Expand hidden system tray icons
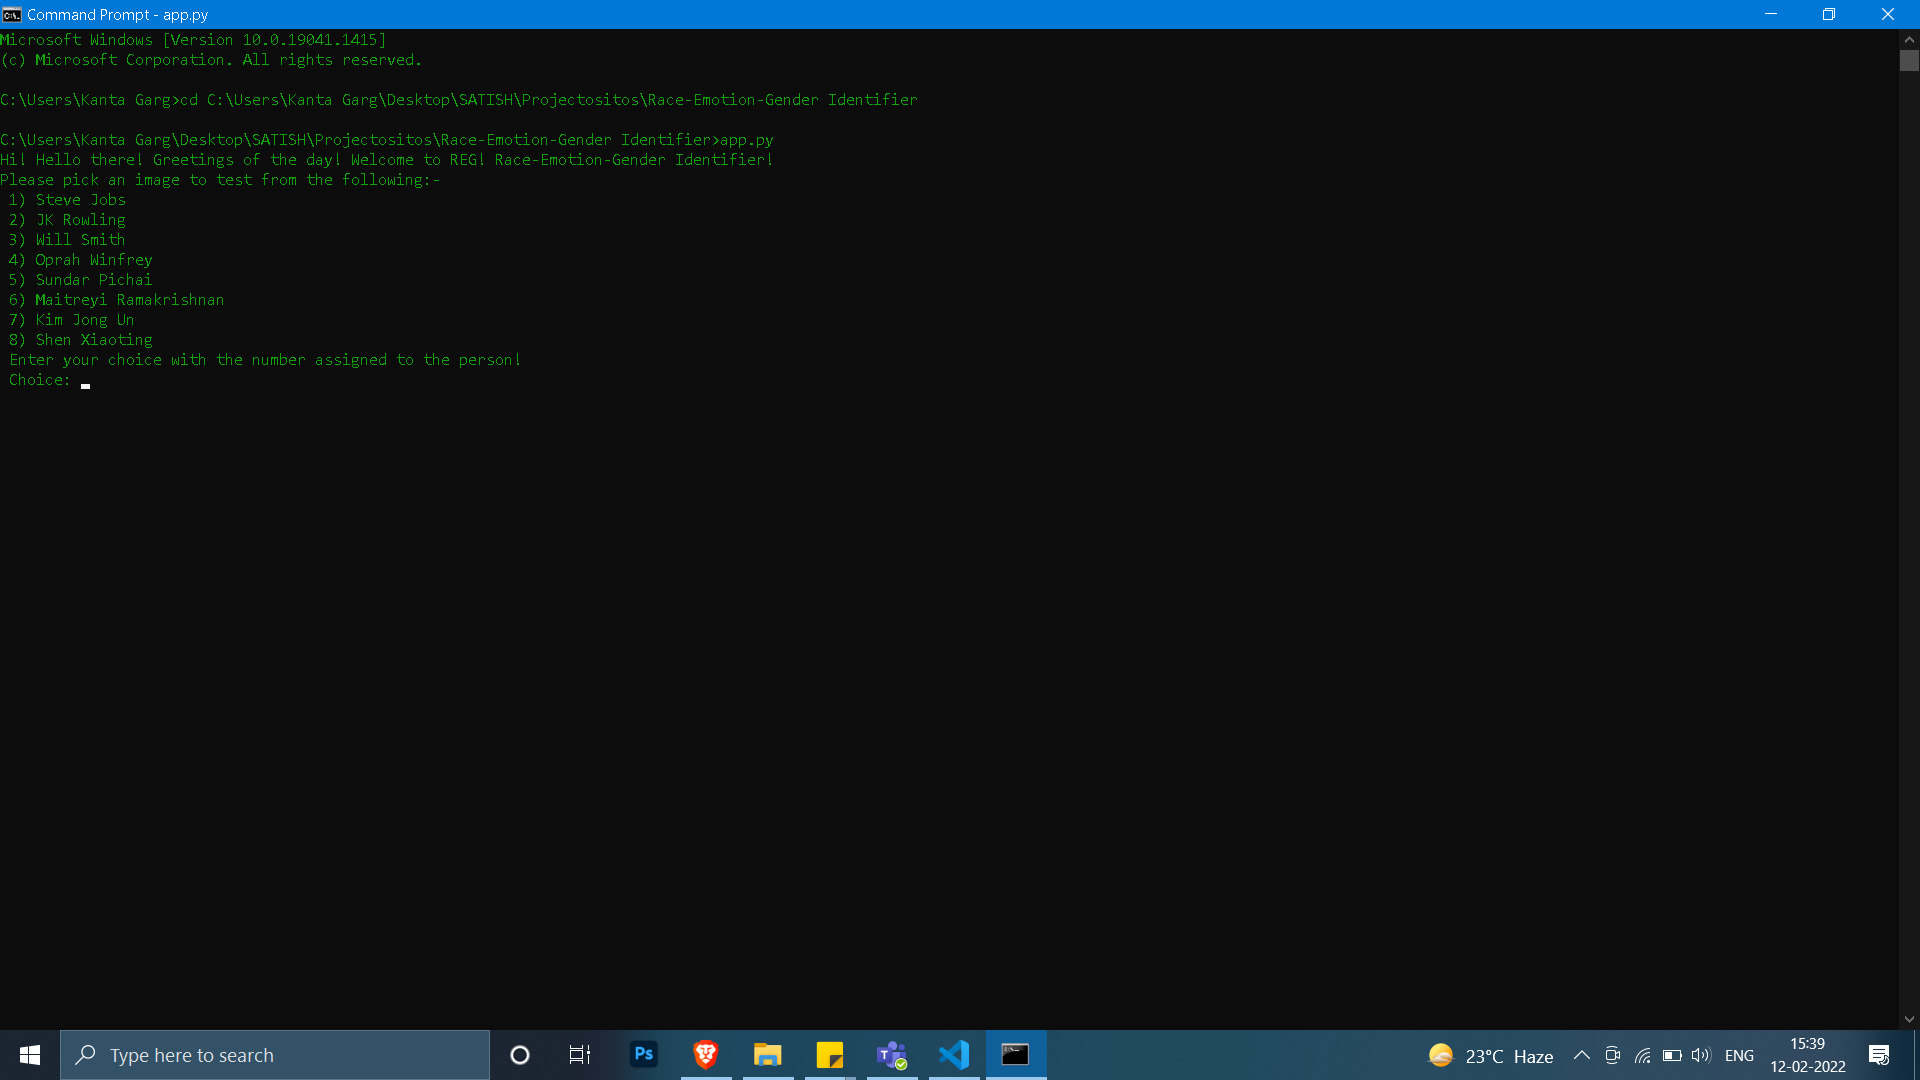Image resolution: width=1920 pixels, height=1080 pixels. tap(1582, 1055)
